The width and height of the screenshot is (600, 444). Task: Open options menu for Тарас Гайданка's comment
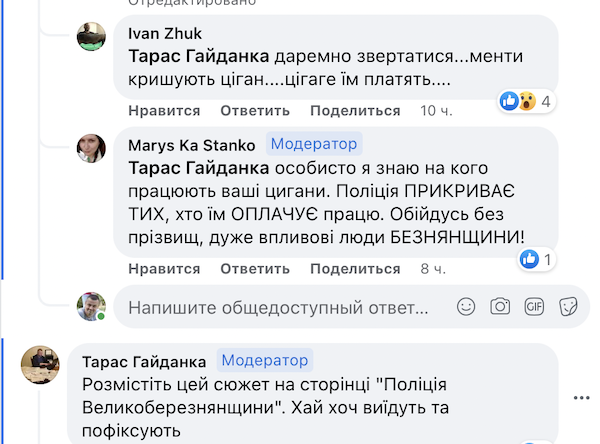[x=581, y=397]
